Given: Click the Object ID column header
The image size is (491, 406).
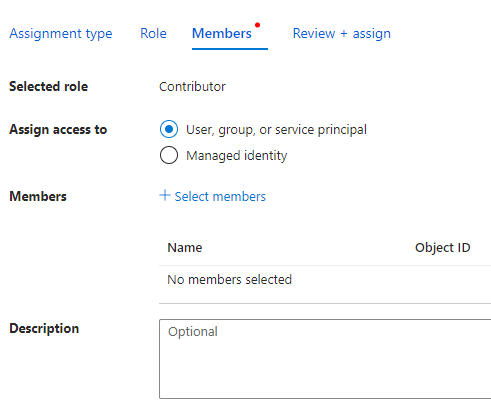Looking at the screenshot, I should click(442, 248).
